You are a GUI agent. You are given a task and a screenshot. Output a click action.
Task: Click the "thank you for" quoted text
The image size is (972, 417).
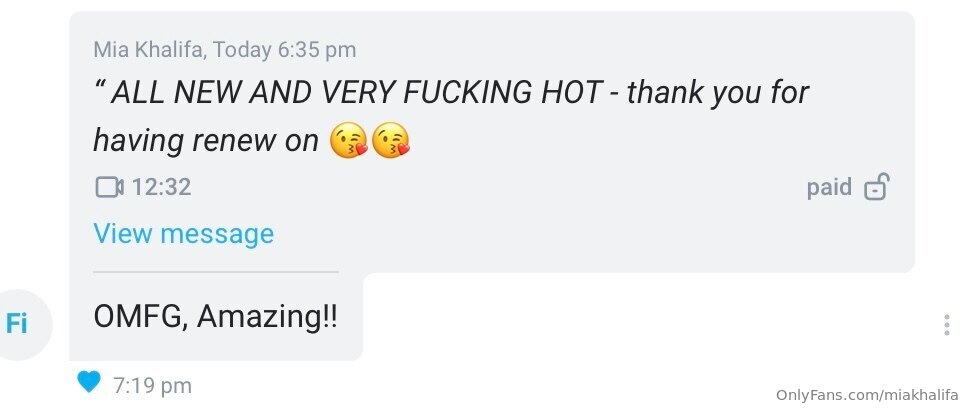(x=717, y=93)
